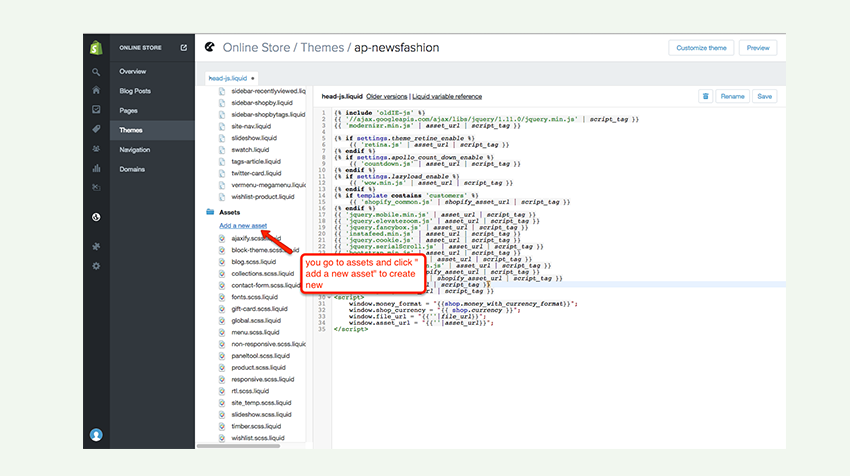Click the theme editor header icon
The width and height of the screenshot is (850, 476).
click(x=210, y=47)
